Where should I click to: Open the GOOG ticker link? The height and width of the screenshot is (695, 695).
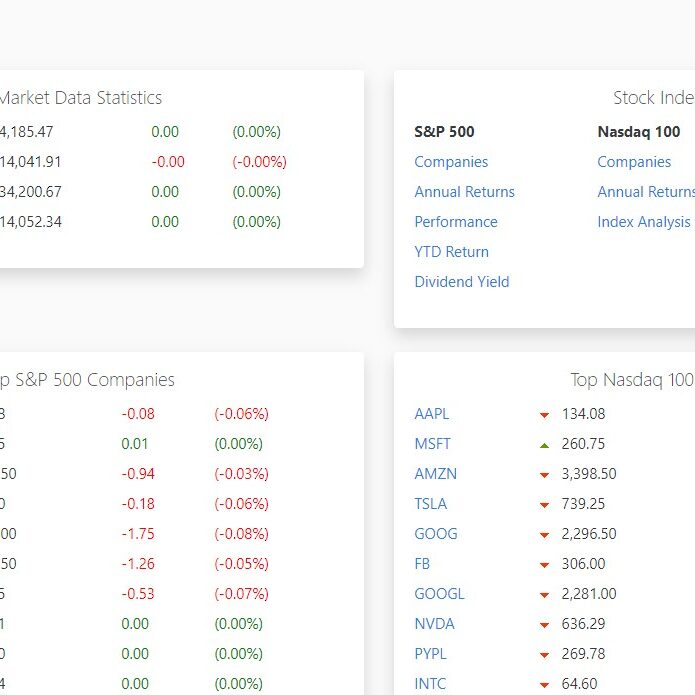click(435, 534)
